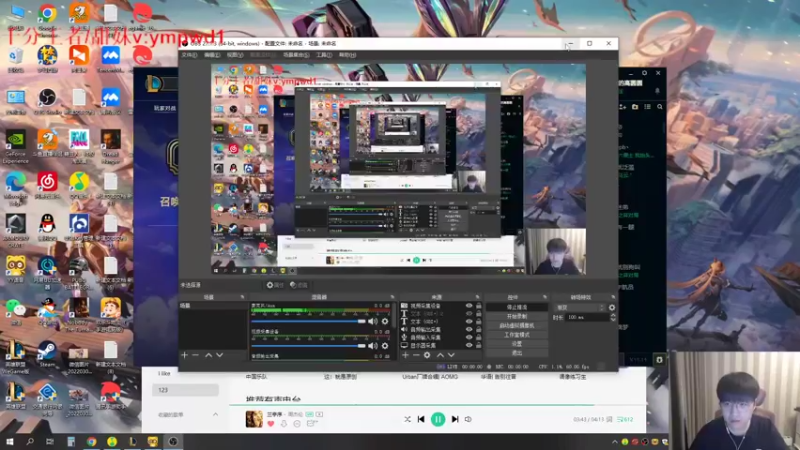
Task: Like current song with heart icon
Action: click(271, 424)
